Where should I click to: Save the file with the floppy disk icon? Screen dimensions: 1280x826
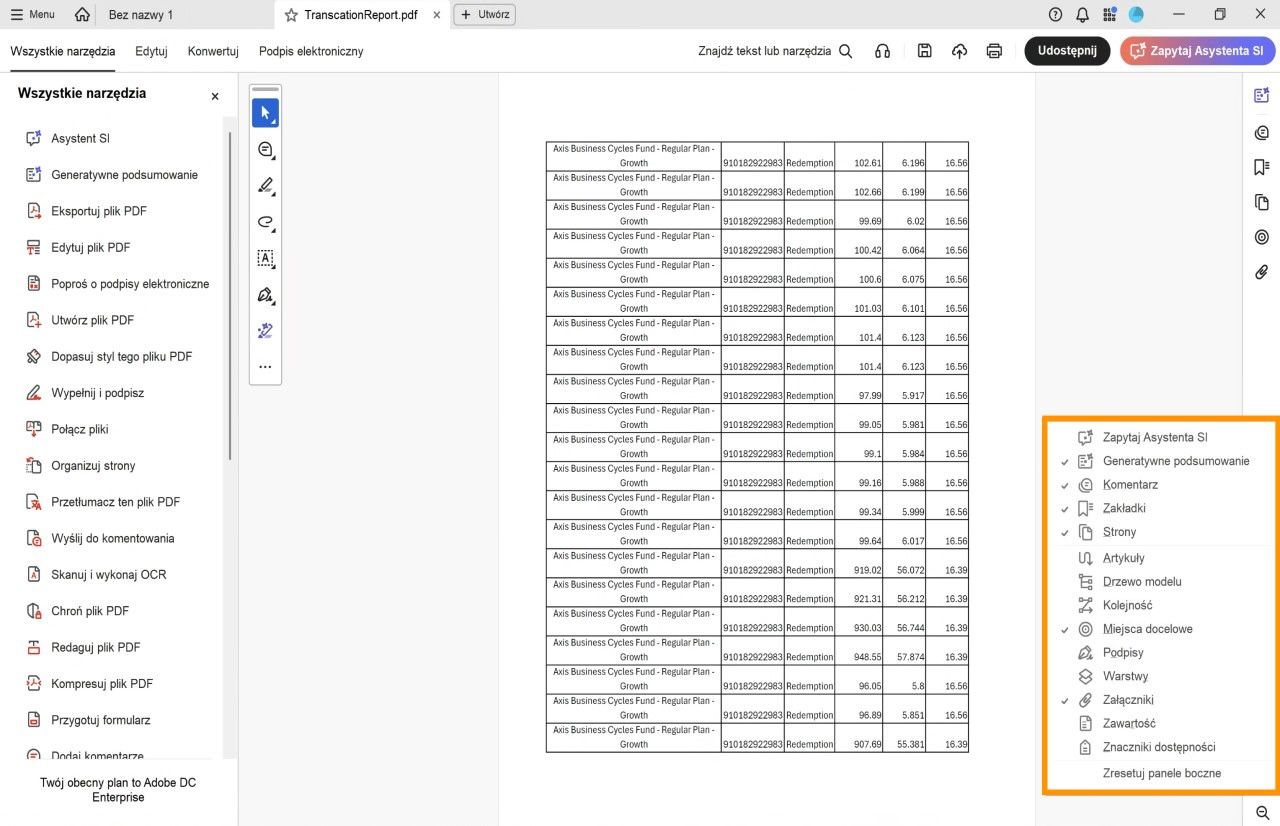[925, 51]
